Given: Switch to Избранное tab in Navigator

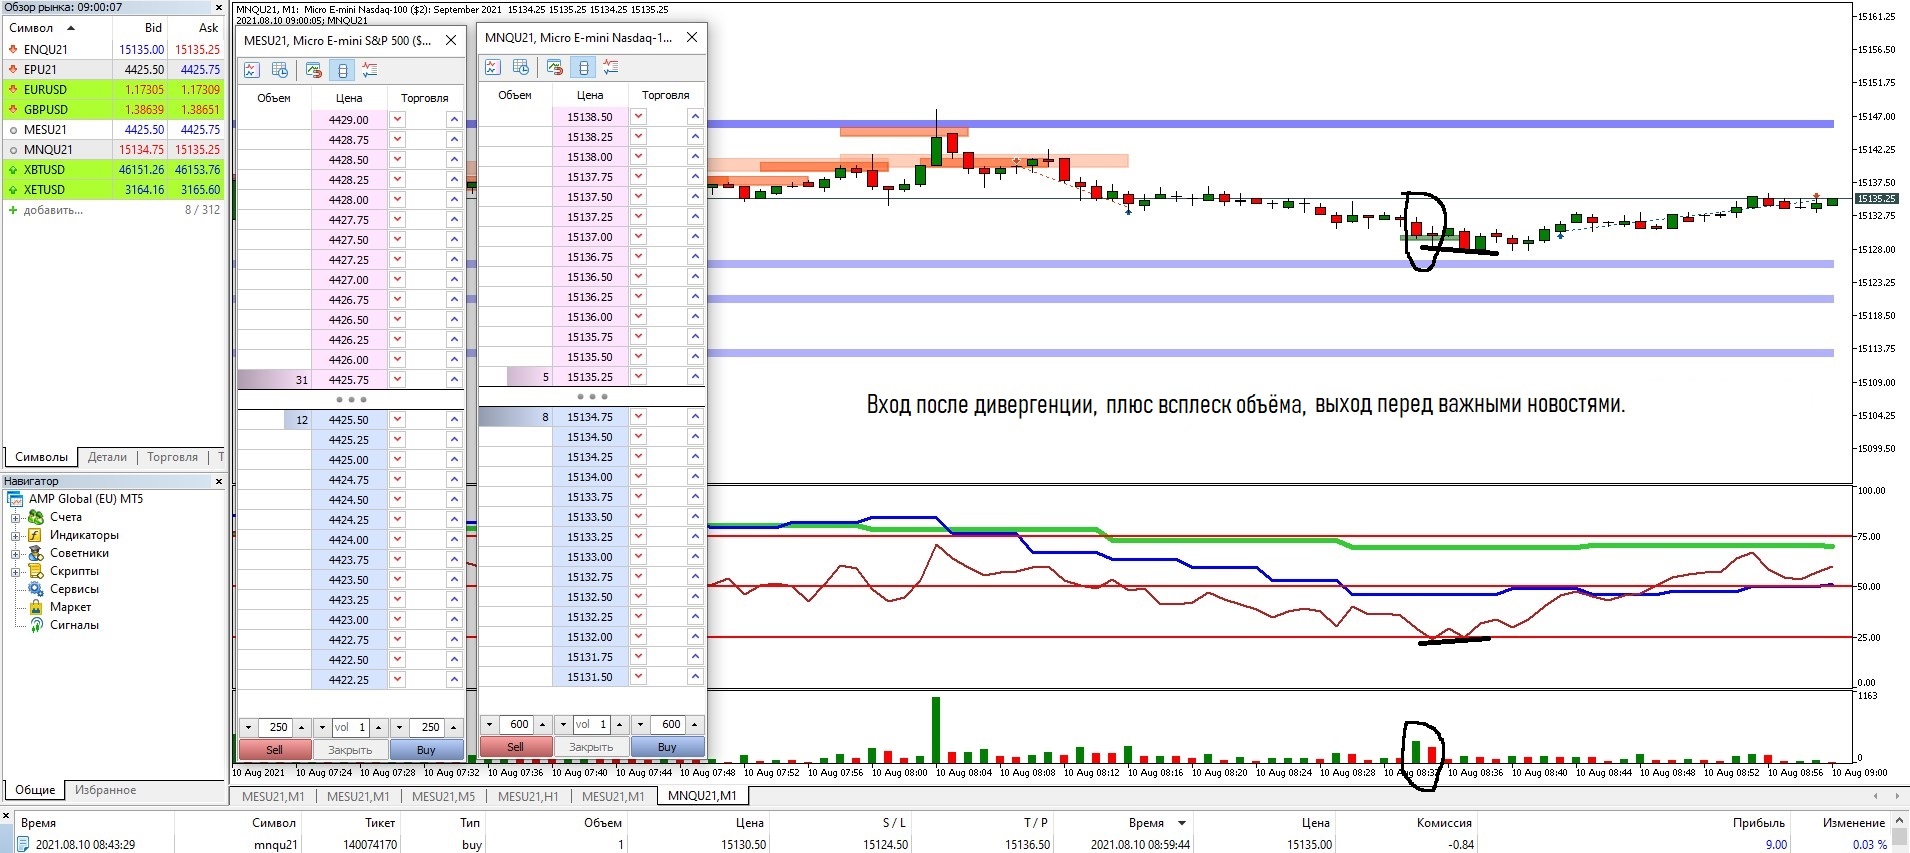Looking at the screenshot, I should tap(105, 790).
